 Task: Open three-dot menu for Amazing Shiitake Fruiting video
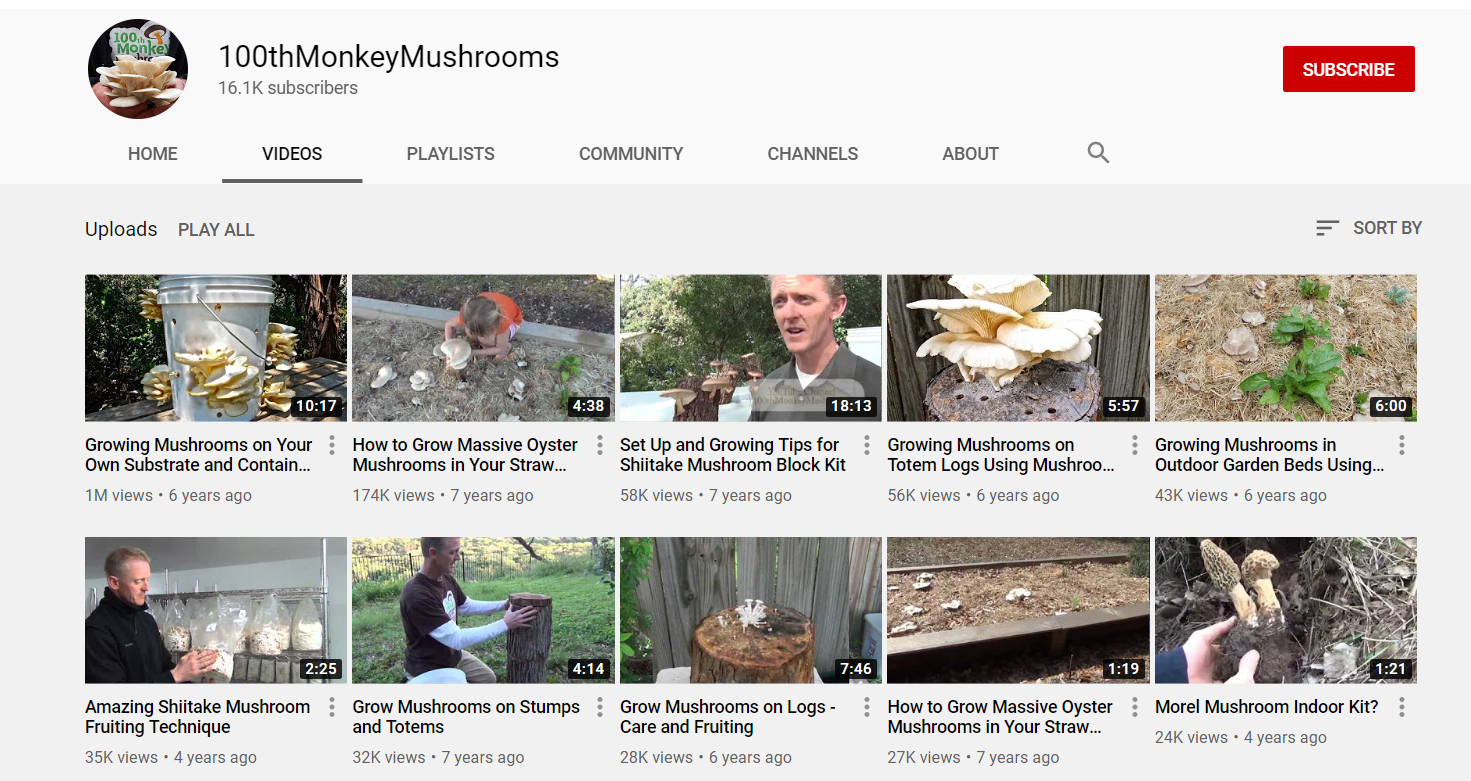click(x=332, y=707)
